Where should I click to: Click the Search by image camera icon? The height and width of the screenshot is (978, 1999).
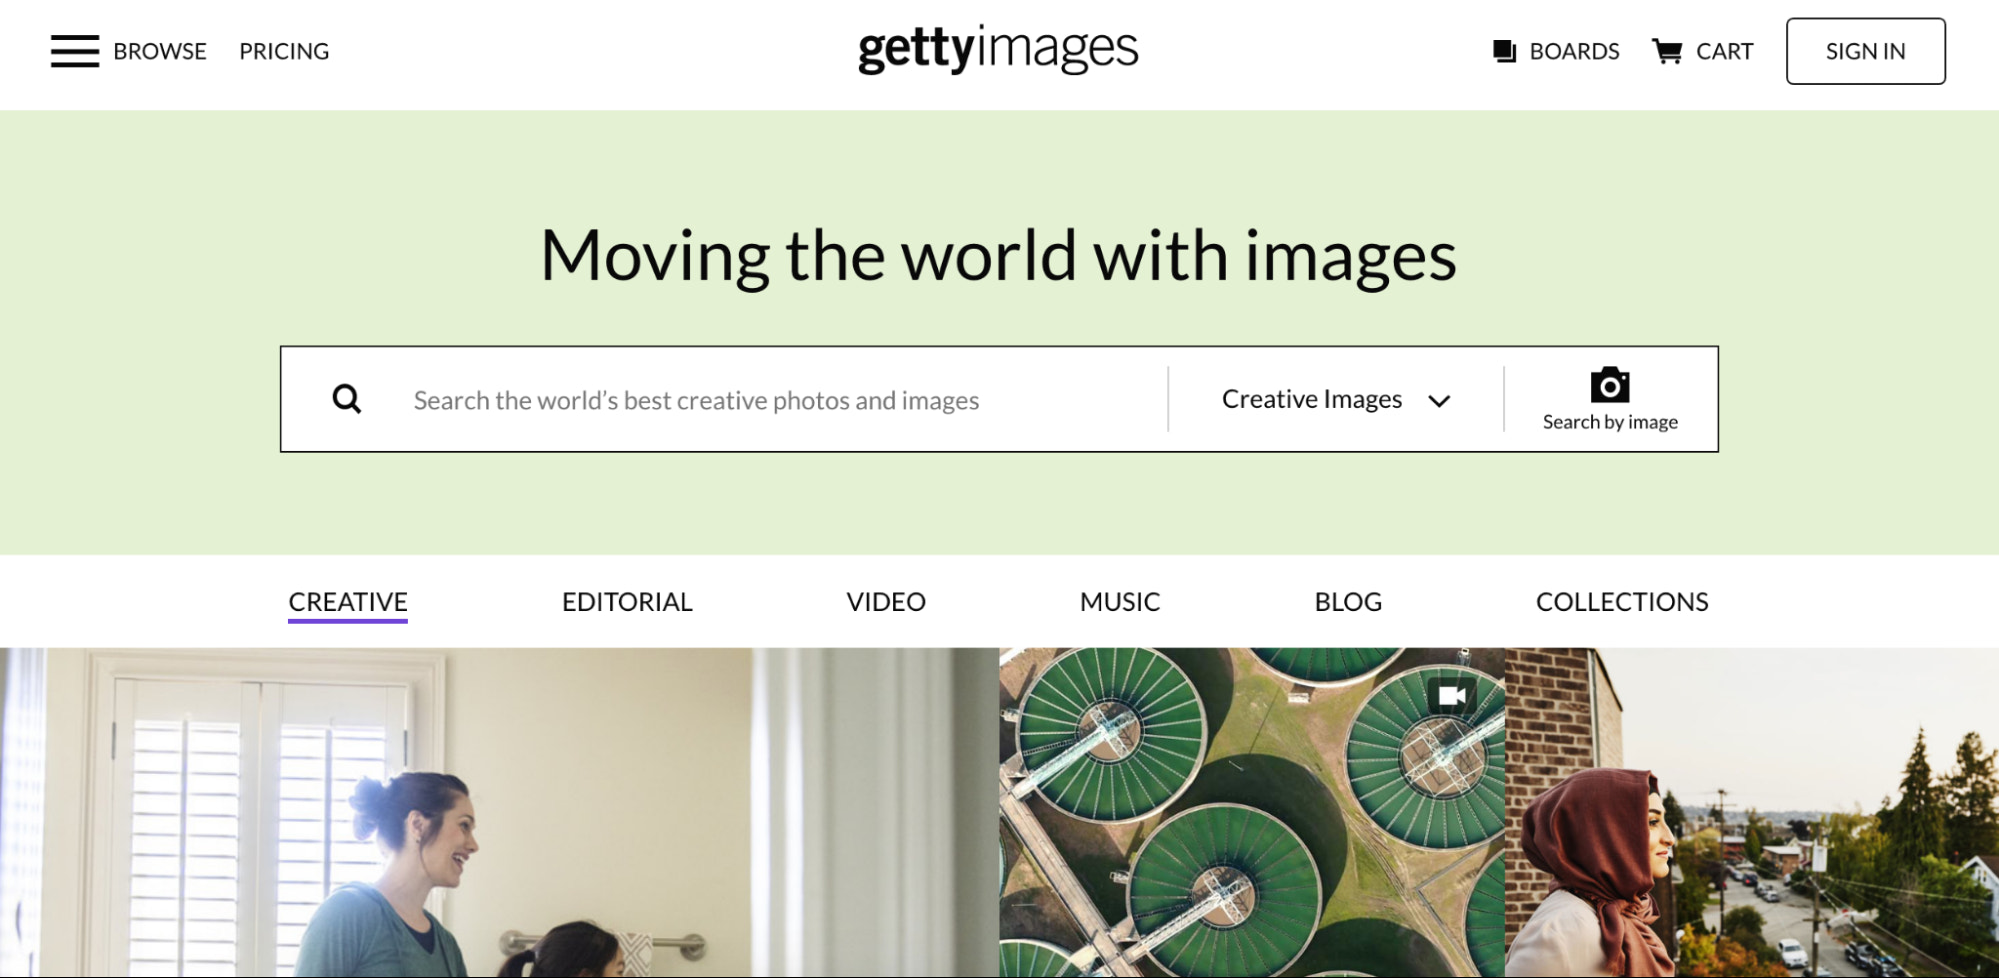(1610, 385)
